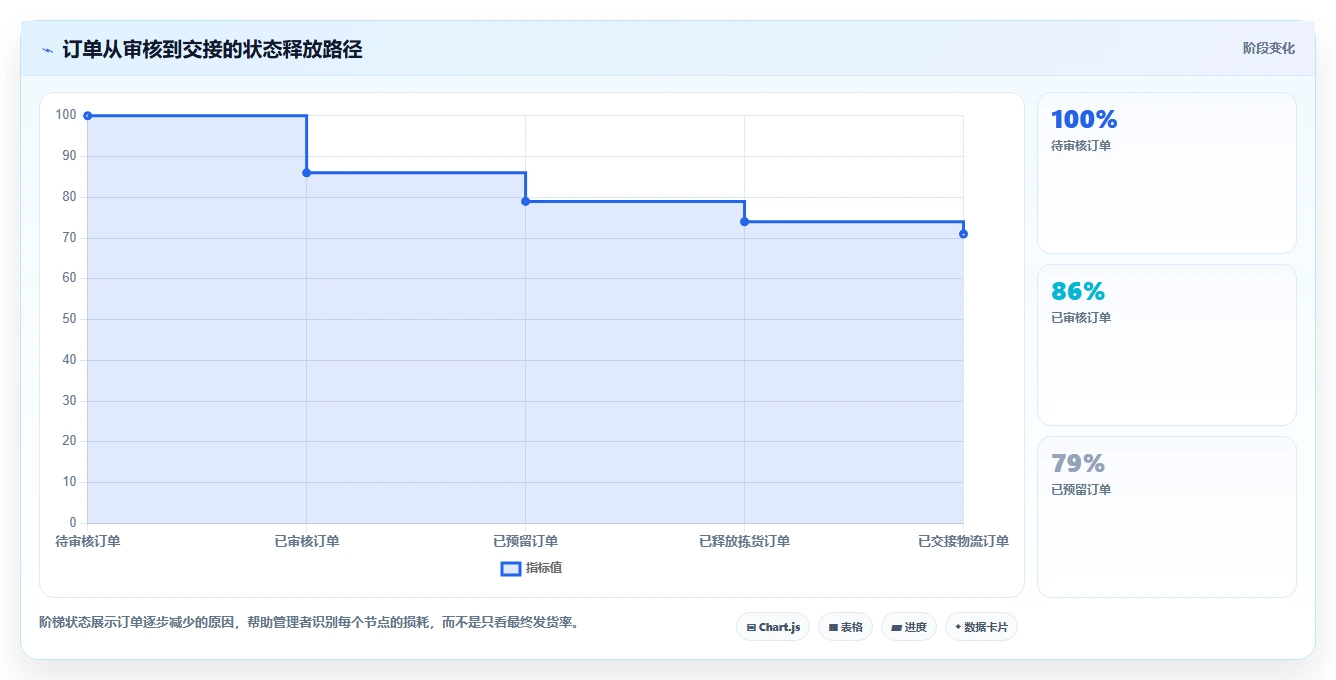Click the 已审核订单 x-axis label

tap(306, 541)
